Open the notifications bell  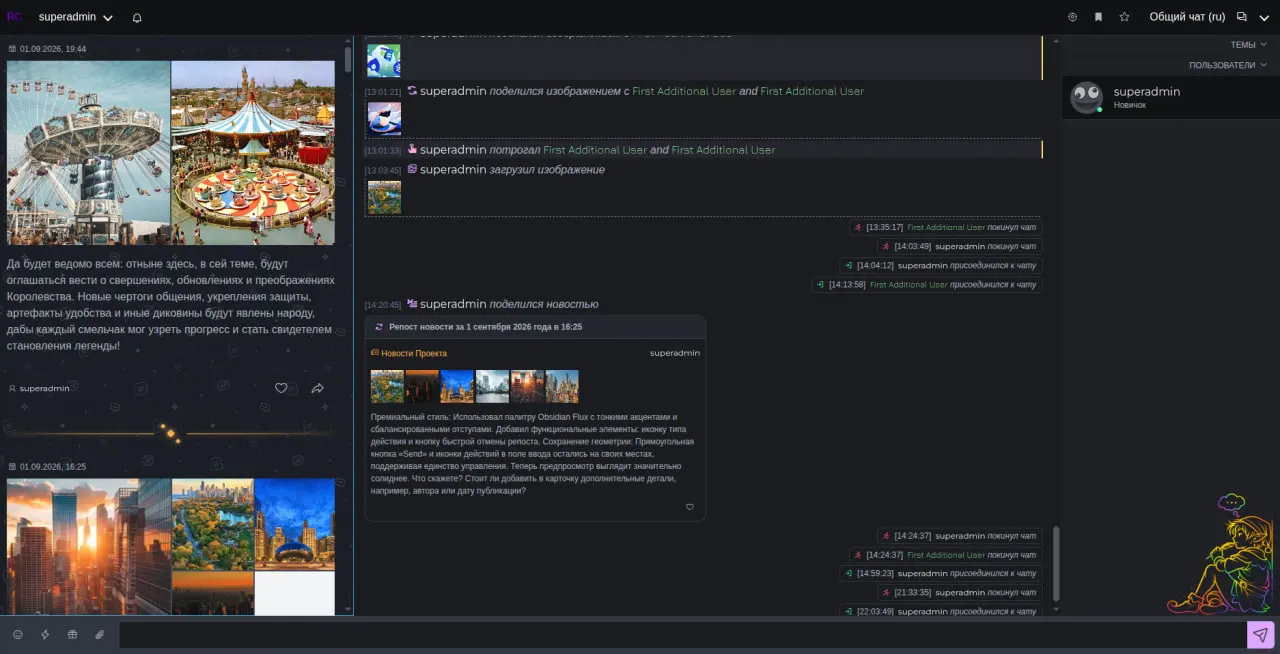[137, 17]
